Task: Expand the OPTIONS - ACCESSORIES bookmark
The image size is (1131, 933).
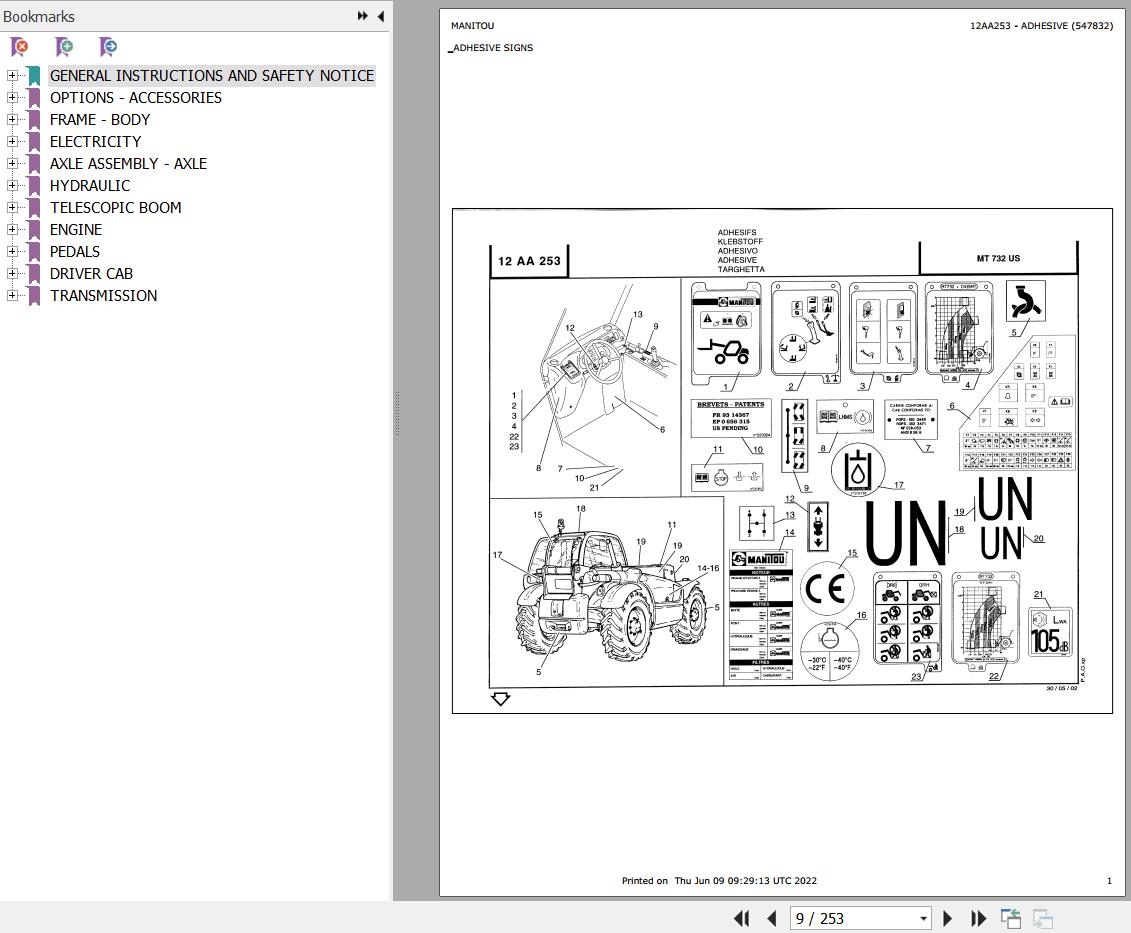Action: [12, 97]
